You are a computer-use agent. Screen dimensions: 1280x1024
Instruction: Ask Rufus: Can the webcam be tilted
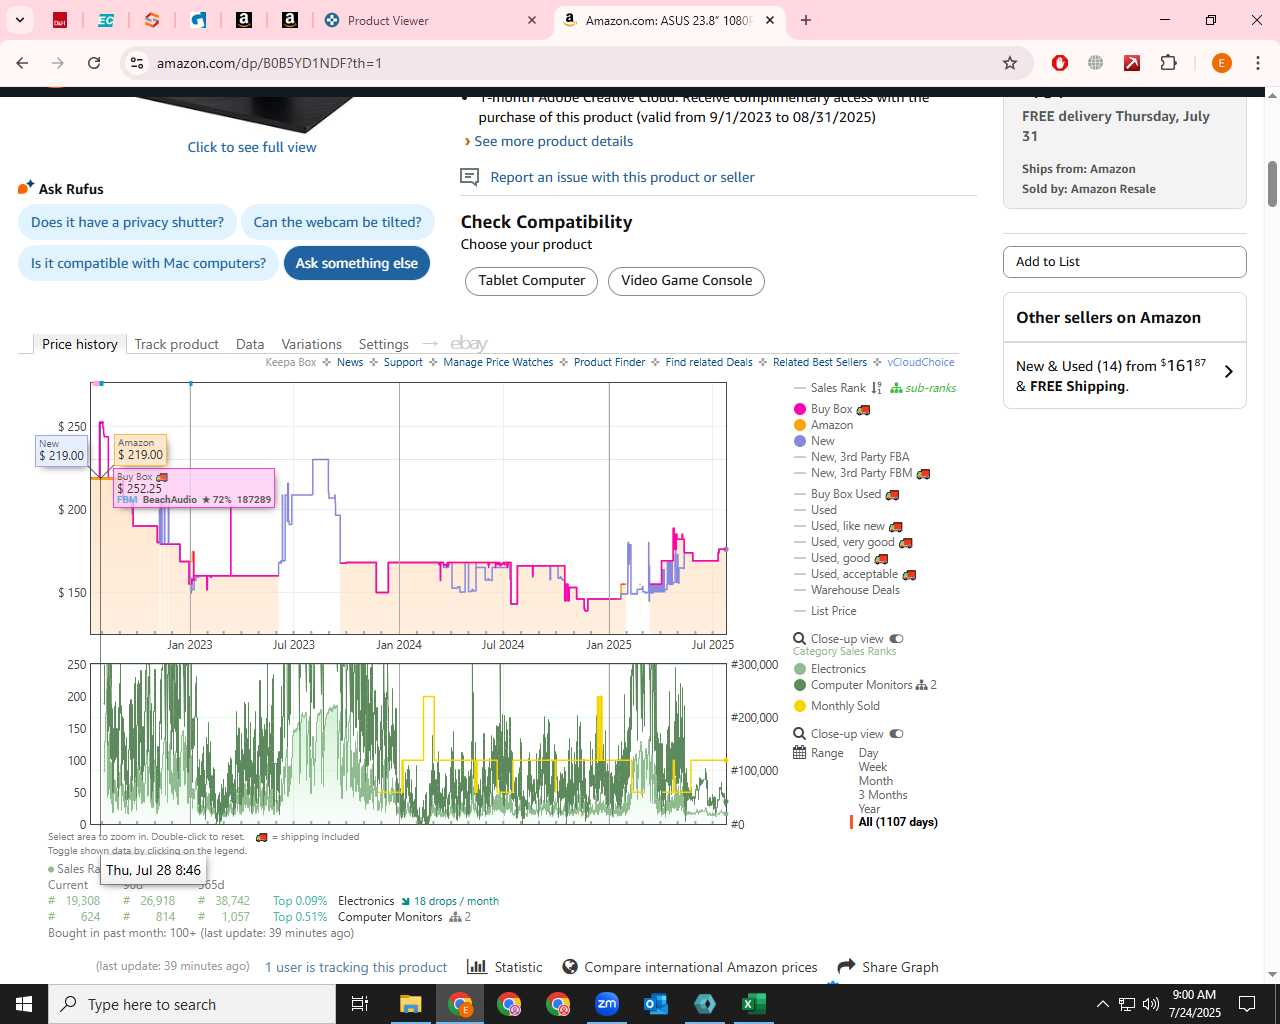click(x=337, y=222)
